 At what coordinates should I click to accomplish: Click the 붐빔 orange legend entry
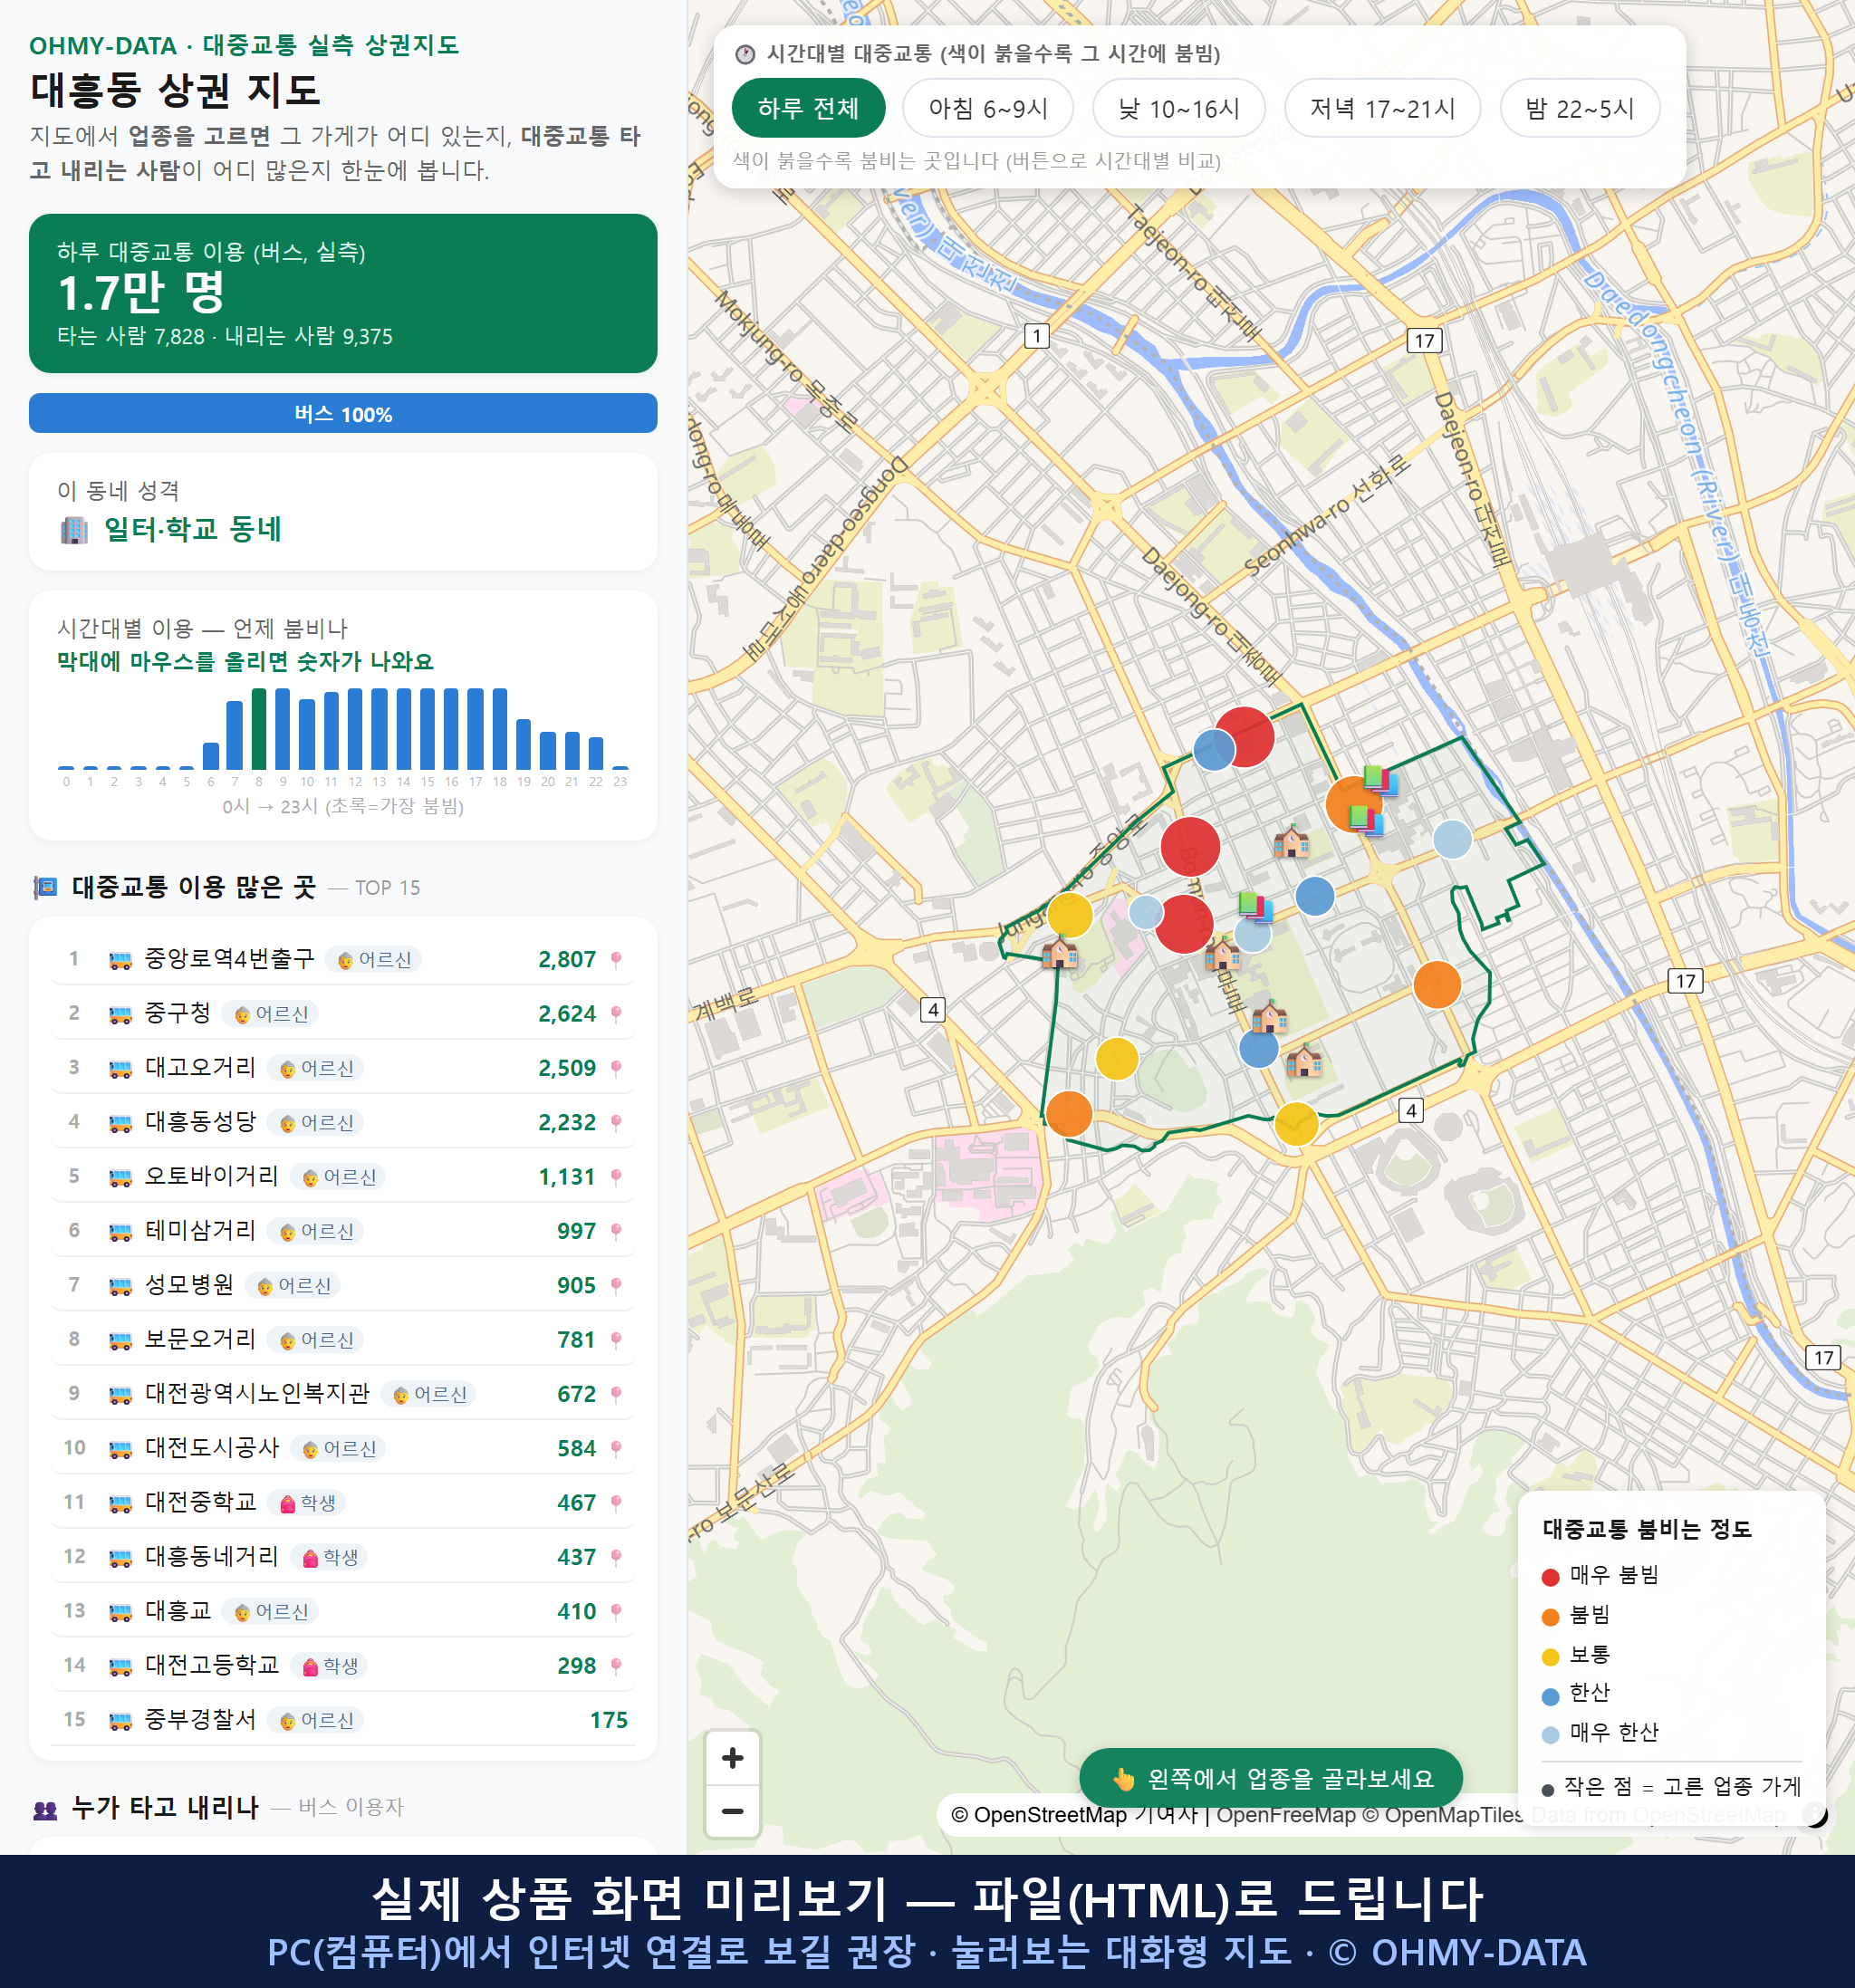[x=1576, y=1616]
